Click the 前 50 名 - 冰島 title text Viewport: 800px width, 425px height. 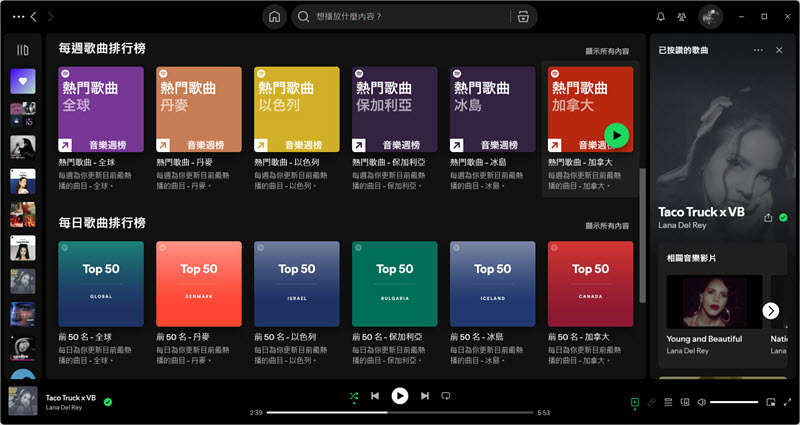[x=477, y=337]
